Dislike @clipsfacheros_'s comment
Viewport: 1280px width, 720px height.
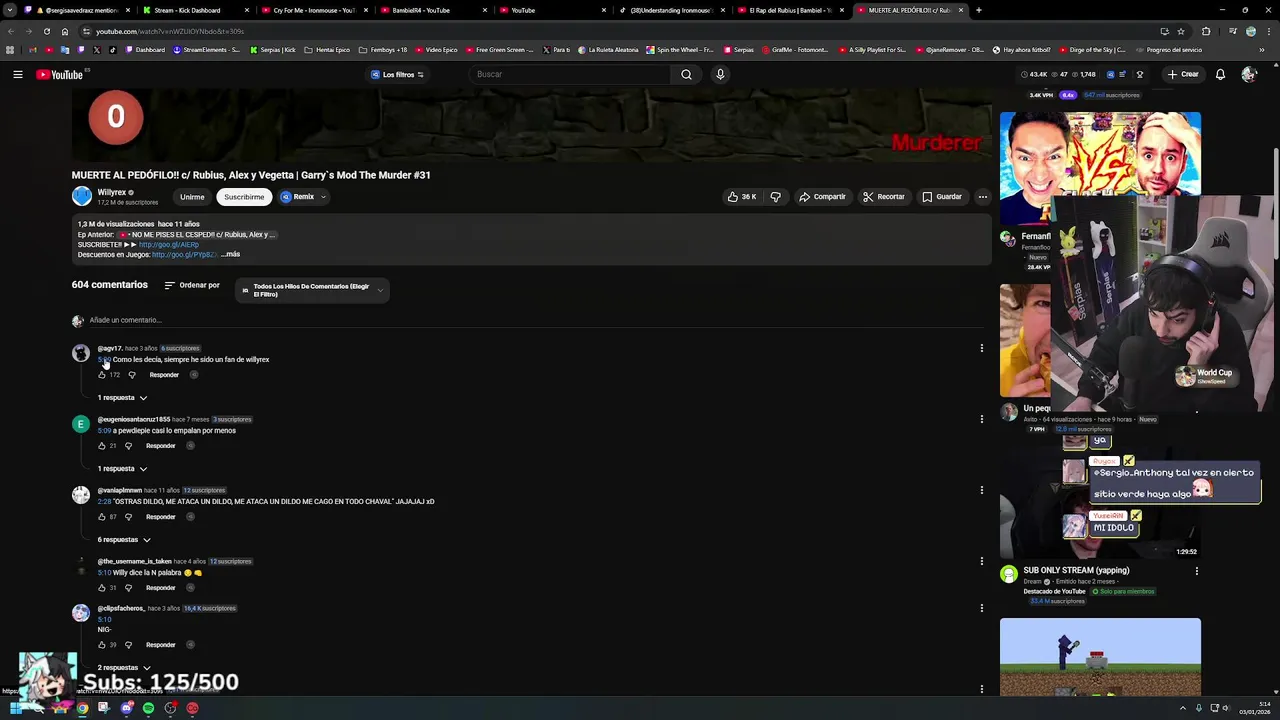pos(128,645)
